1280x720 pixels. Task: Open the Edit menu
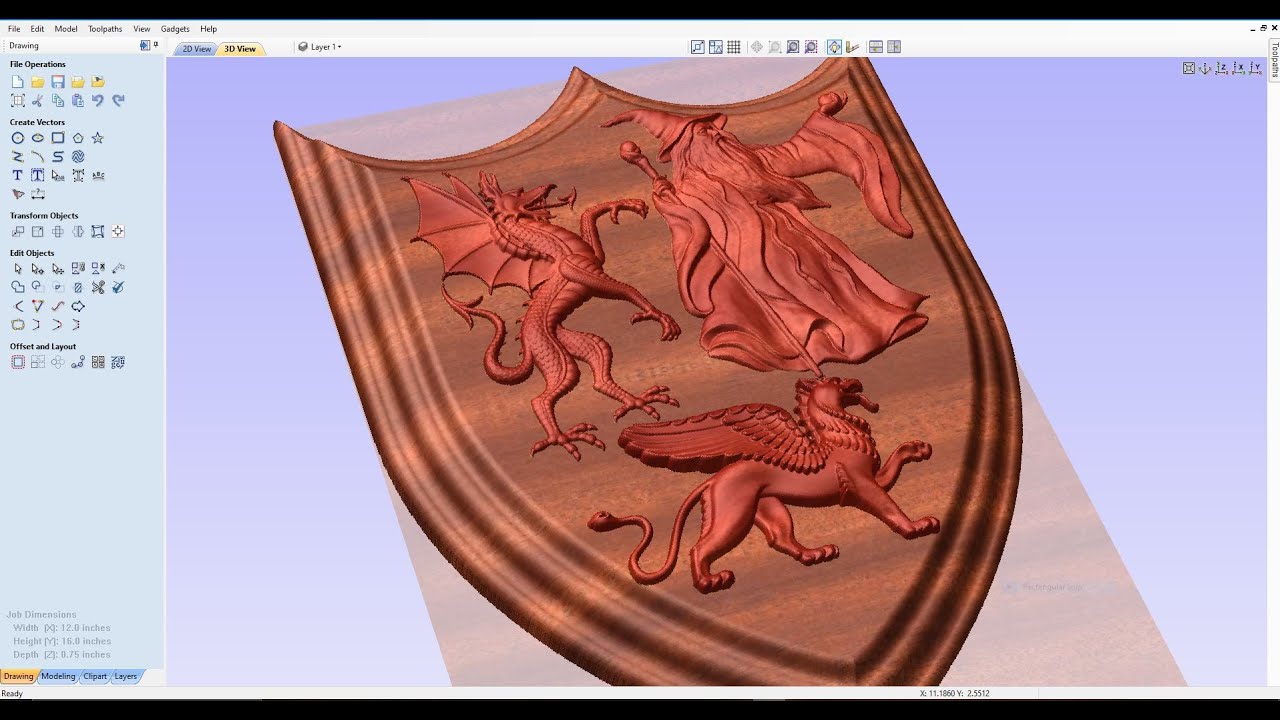37,29
